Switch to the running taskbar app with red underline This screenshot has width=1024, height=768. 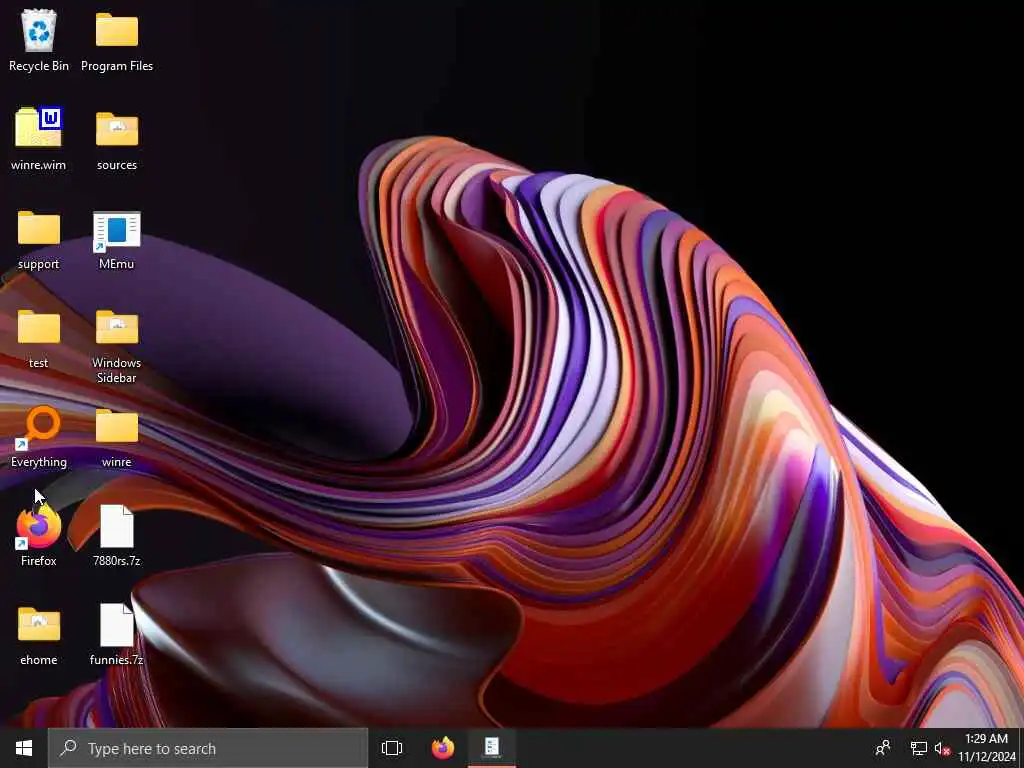492,748
